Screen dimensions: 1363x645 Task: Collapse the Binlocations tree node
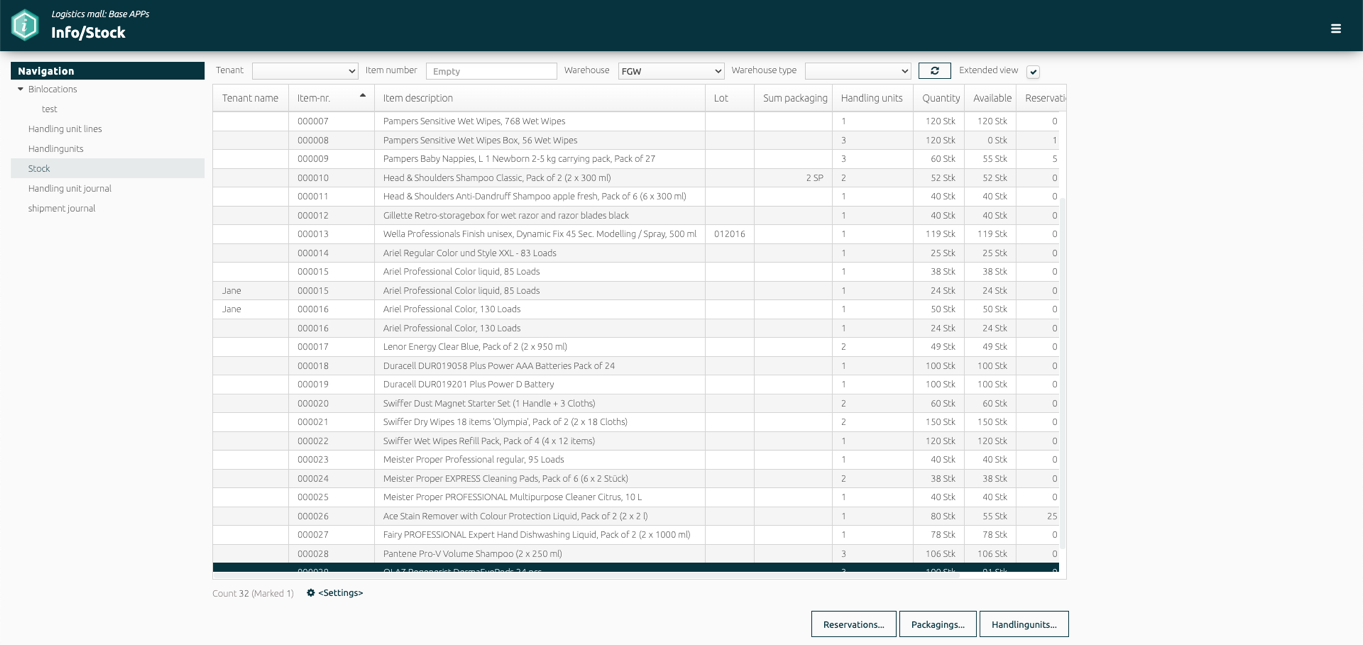(20, 89)
